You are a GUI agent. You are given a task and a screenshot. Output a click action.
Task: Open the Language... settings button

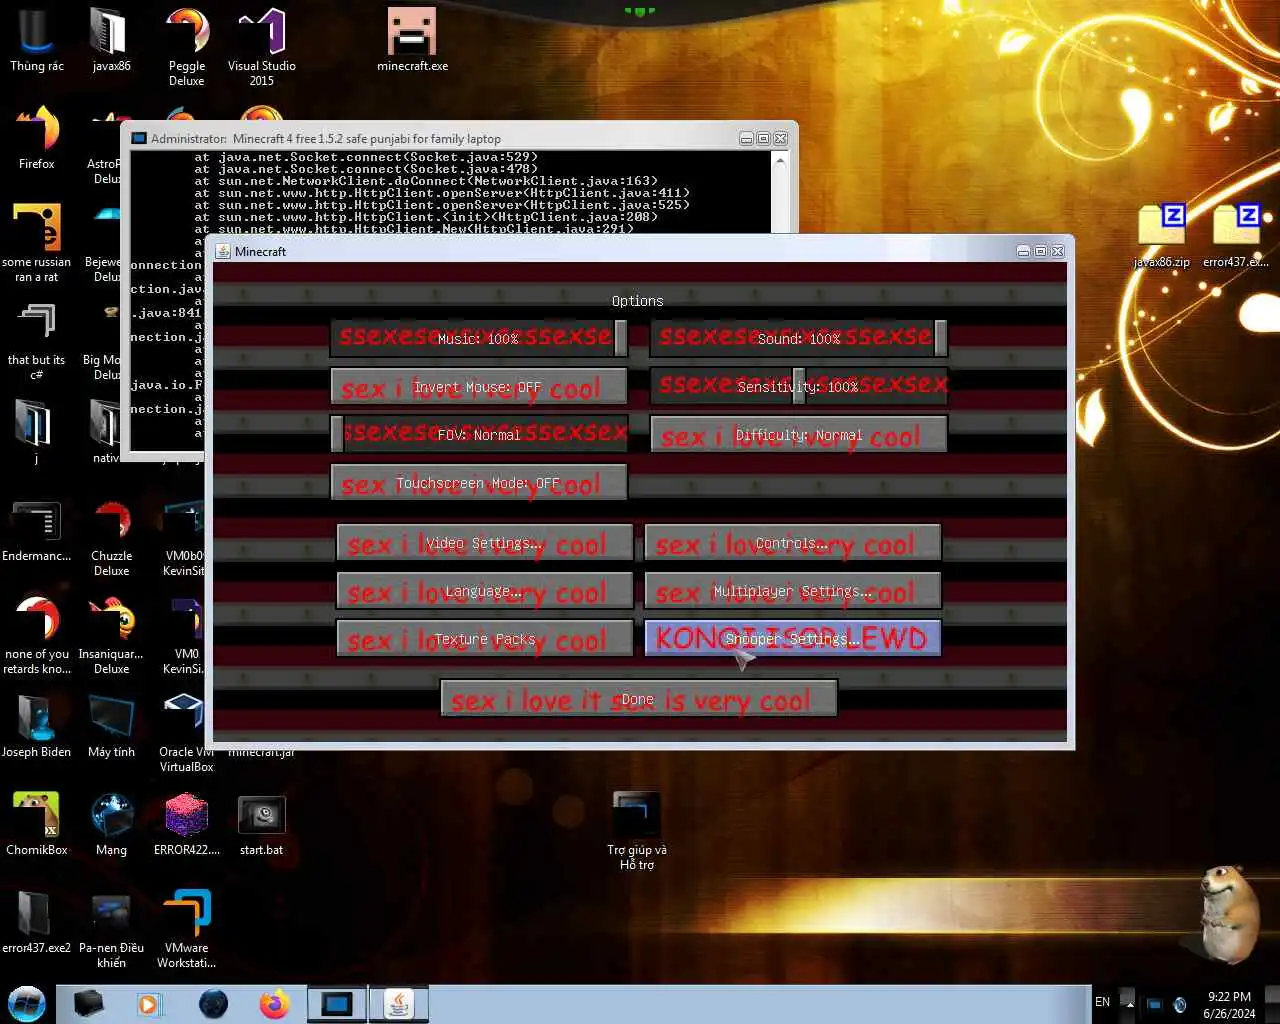[x=485, y=591]
